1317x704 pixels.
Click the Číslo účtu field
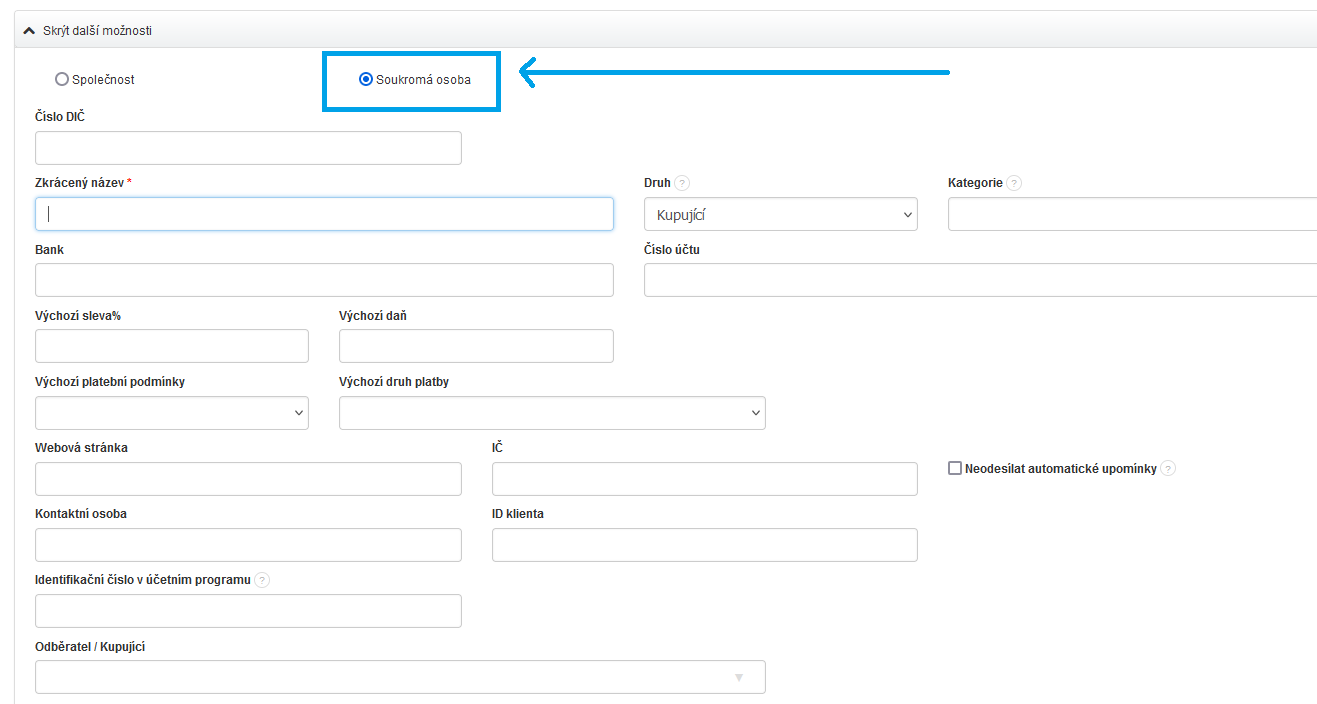[980, 280]
